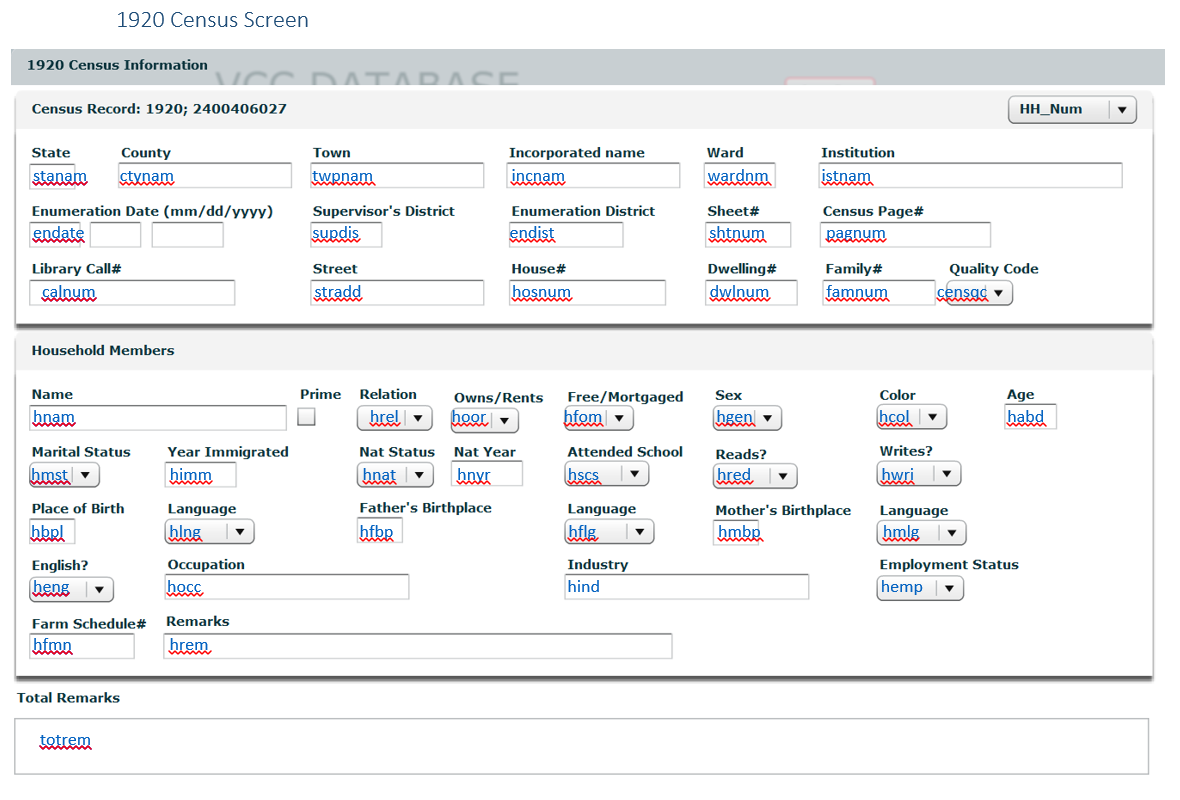Expand the Relation dropdown

[x=395, y=418]
